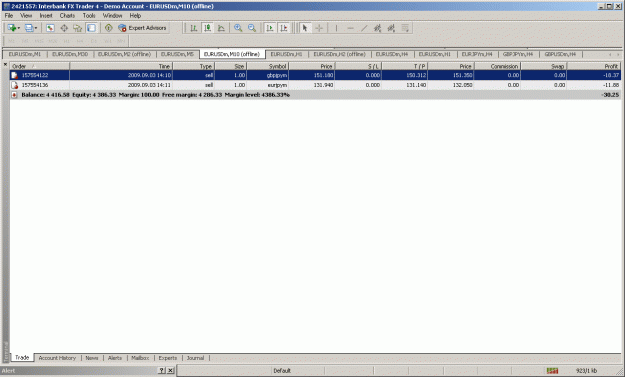Viewport: 625px width, 377px height.
Task: Switch to EURUSDm,M30 chart tab
Action: click(x=70, y=54)
